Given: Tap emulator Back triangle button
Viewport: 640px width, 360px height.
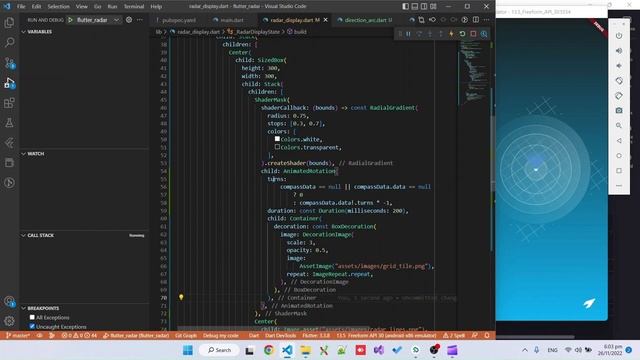Looking at the screenshot, I should pyautogui.click(x=619, y=141).
